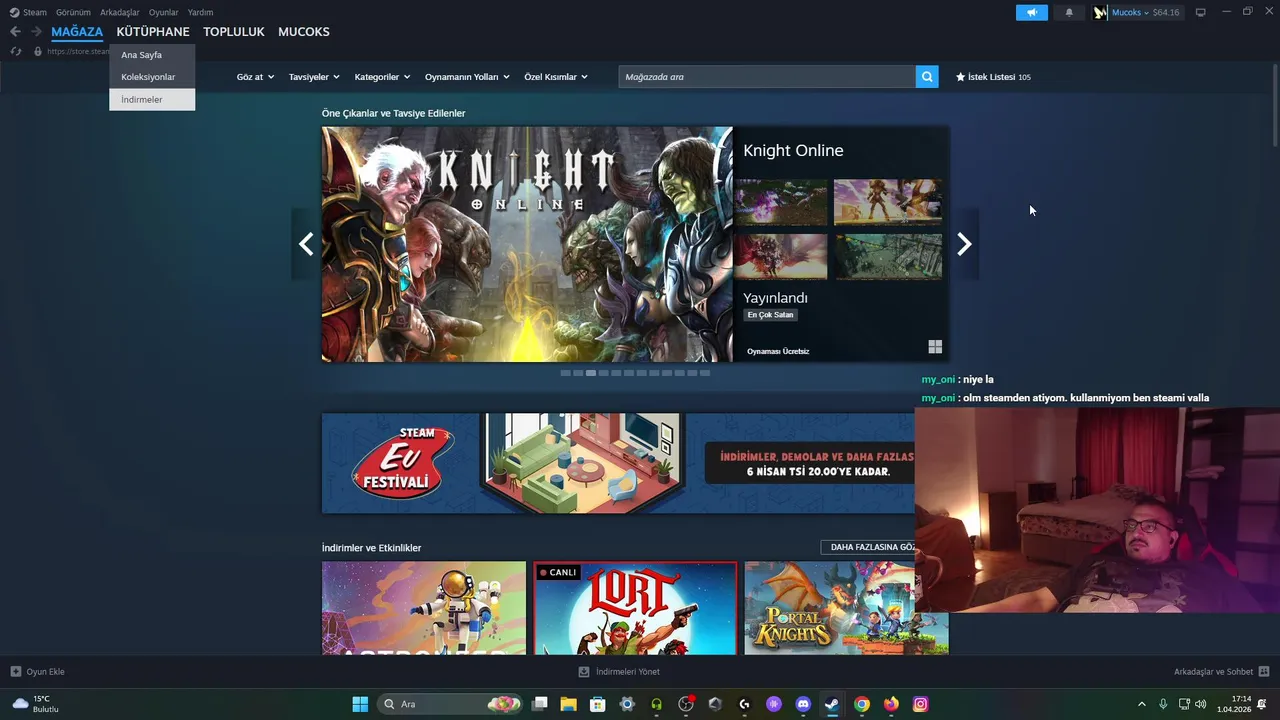
Task: Expand the Tavsiyeler dropdown
Action: (314, 77)
